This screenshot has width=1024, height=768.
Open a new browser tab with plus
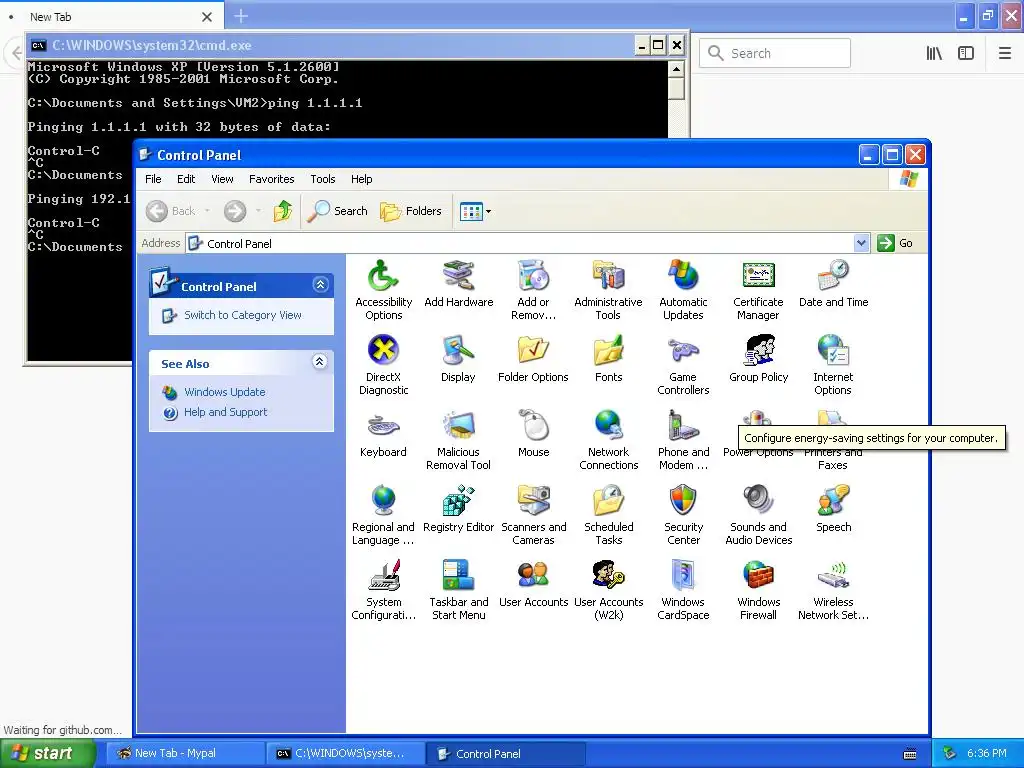tap(241, 16)
